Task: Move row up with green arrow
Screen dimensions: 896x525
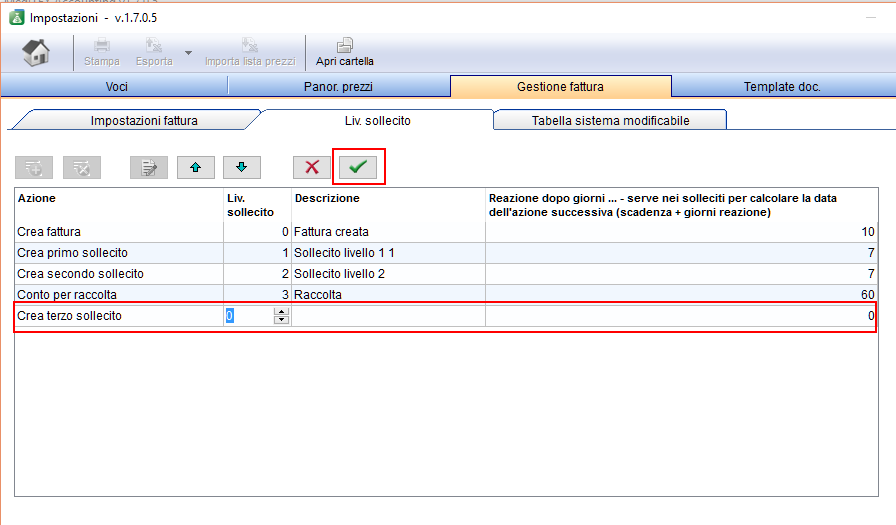Action: point(195,167)
